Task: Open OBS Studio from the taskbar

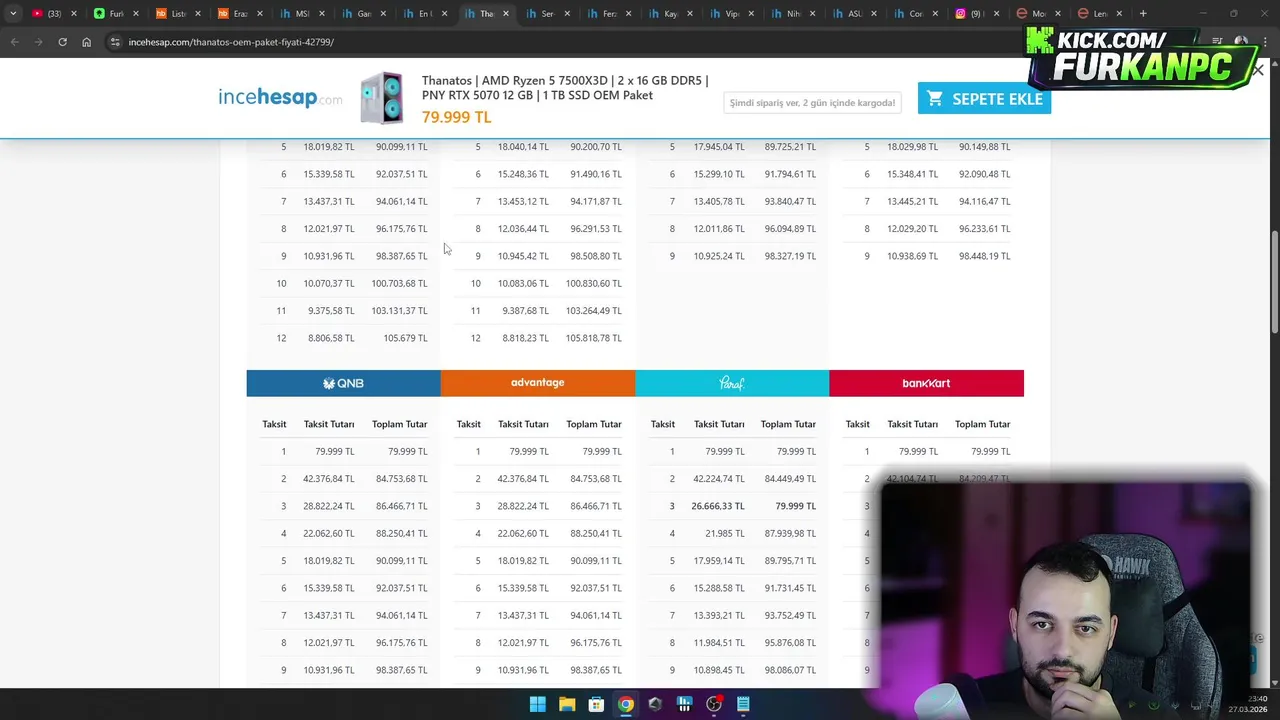Action: click(714, 704)
